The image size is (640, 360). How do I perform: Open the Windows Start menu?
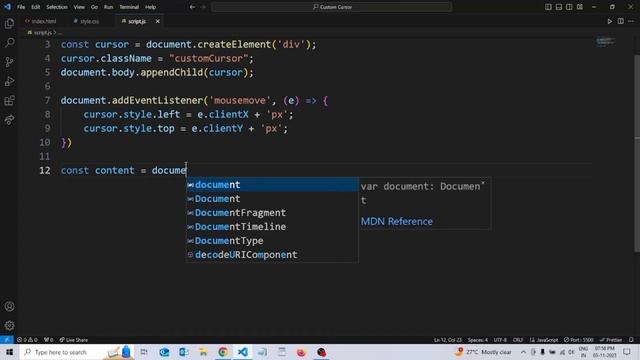[x=9, y=352]
